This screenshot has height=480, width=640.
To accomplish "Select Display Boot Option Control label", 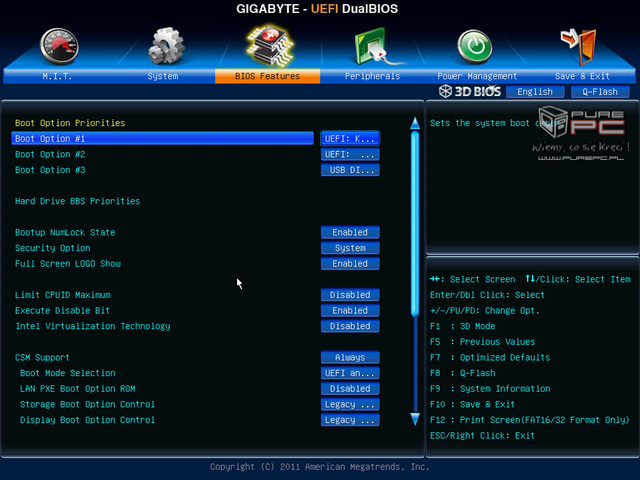I will [87, 420].
